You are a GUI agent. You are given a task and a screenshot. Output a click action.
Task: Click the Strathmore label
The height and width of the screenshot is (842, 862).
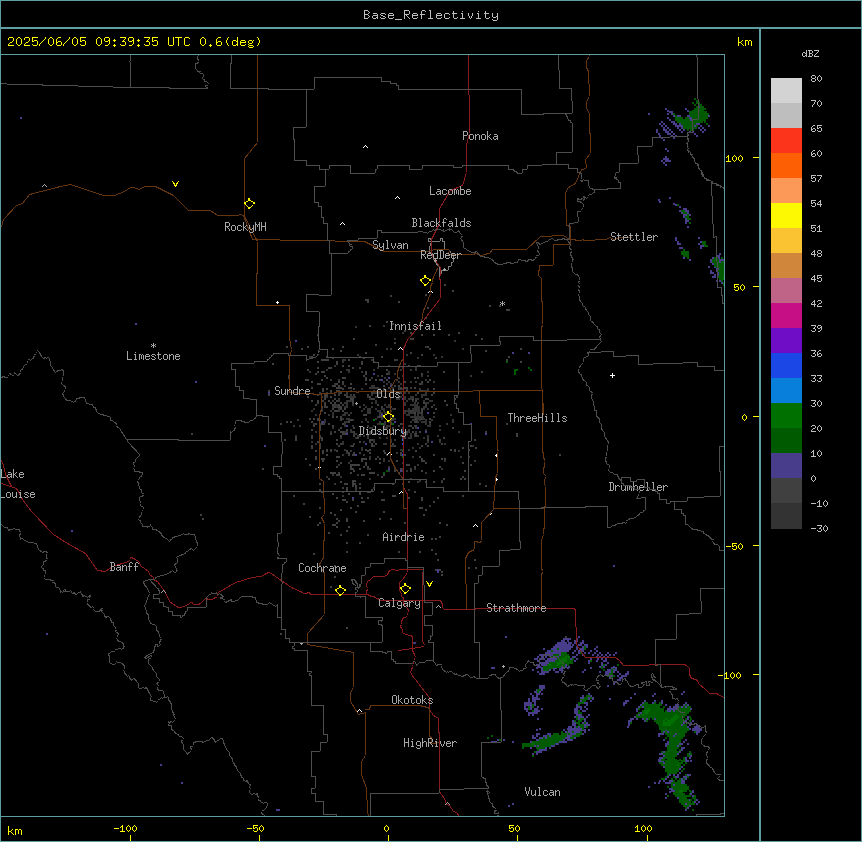pos(516,608)
